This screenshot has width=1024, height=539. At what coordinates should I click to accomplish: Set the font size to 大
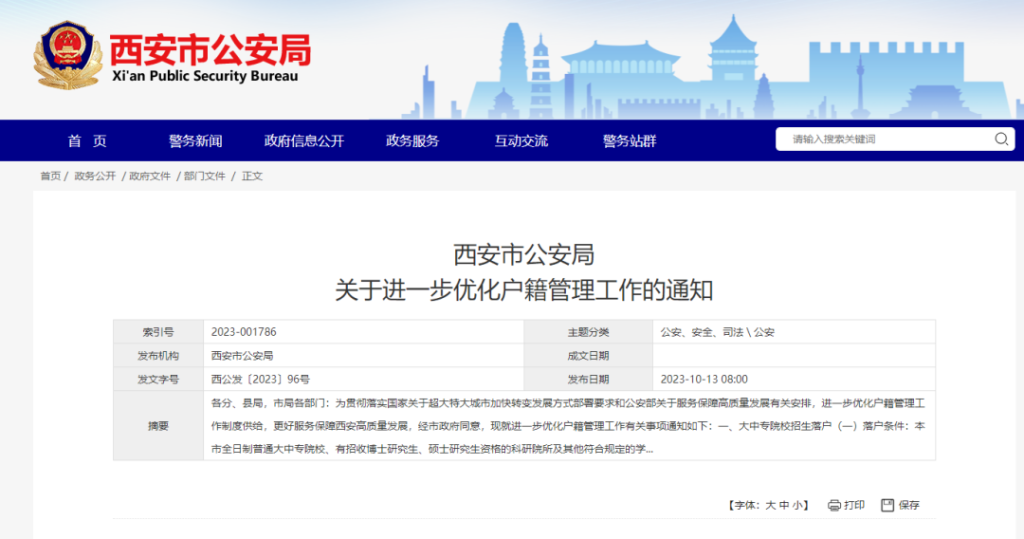[771, 506]
